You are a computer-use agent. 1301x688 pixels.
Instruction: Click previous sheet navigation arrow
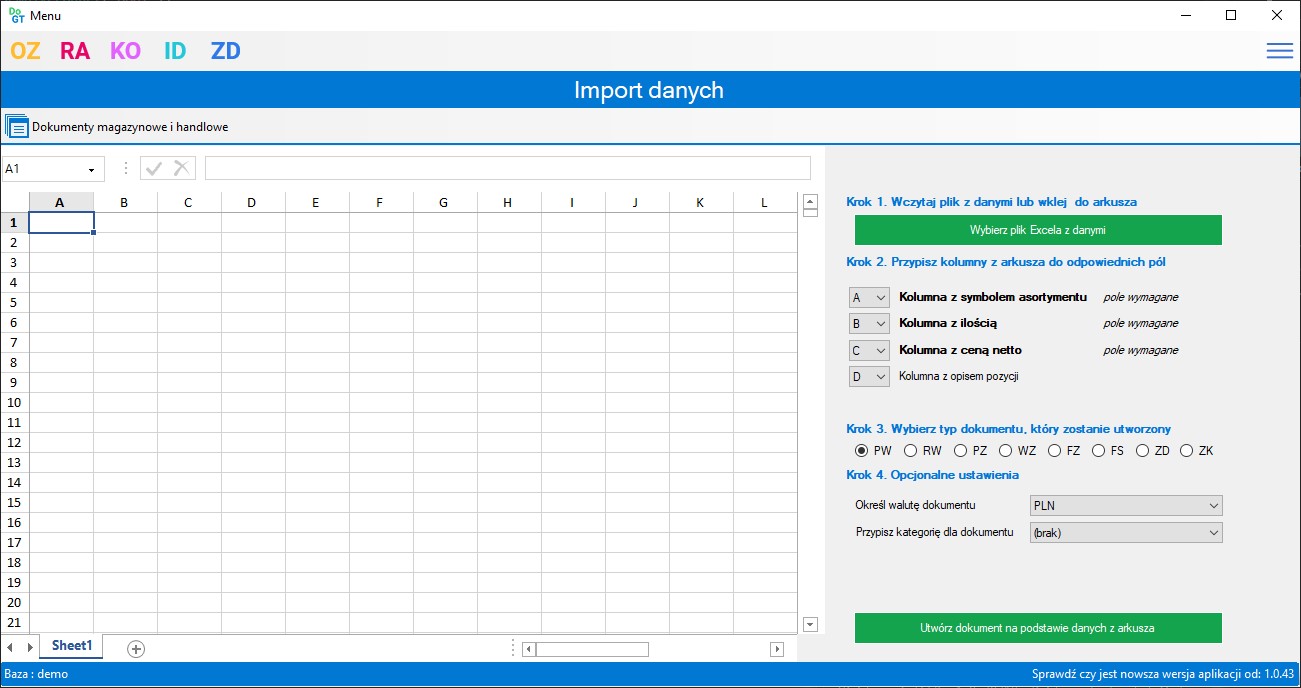tap(10, 649)
